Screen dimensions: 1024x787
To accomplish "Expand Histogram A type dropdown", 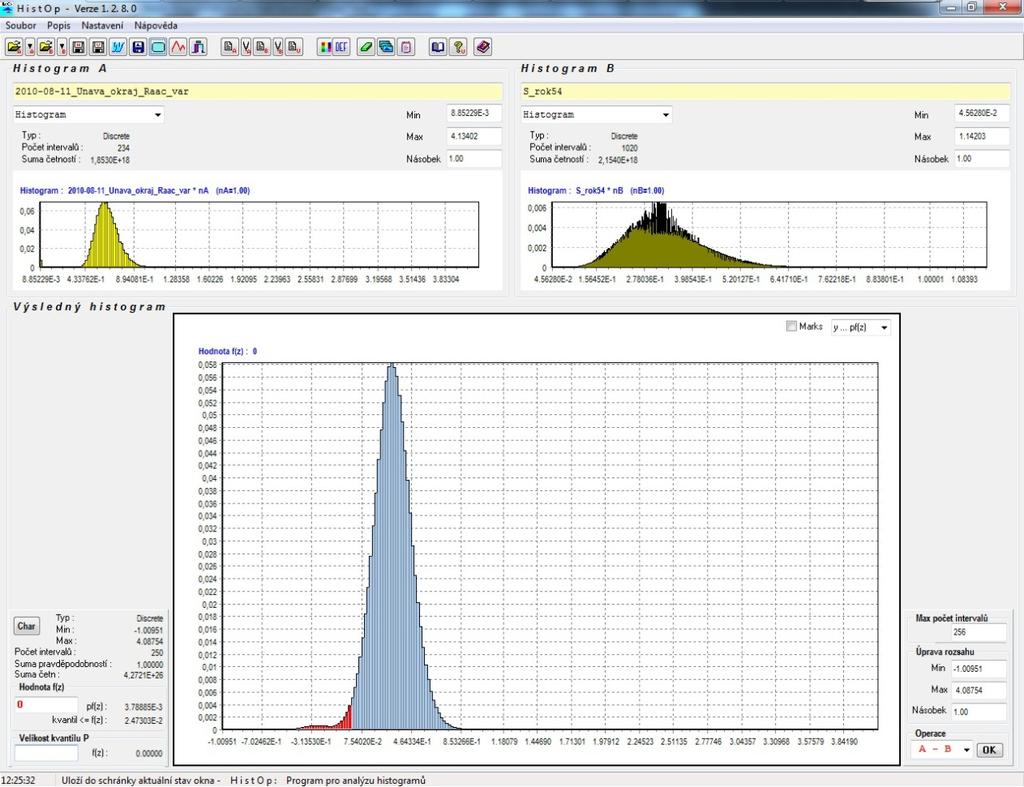I will [157, 115].
